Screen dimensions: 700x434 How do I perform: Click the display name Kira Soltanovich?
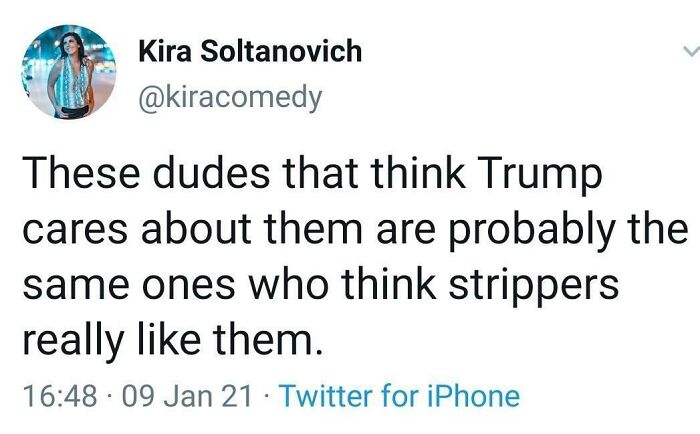[250, 51]
